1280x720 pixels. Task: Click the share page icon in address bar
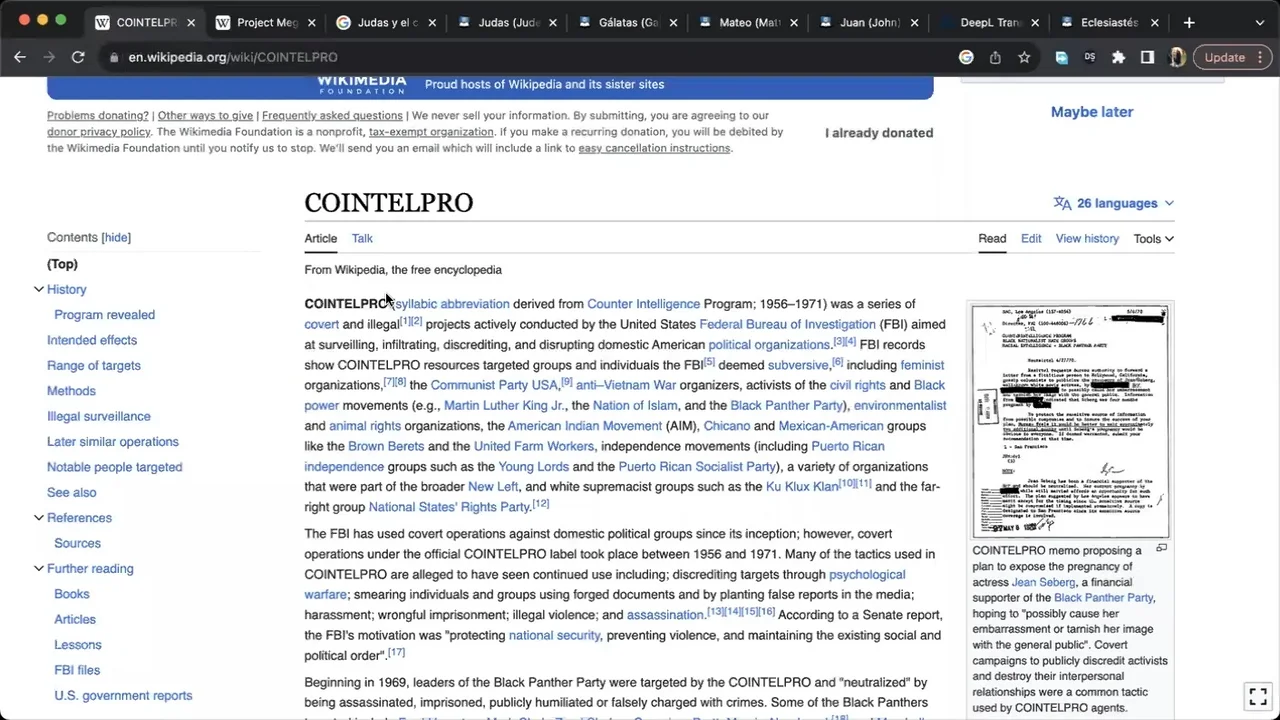995,57
